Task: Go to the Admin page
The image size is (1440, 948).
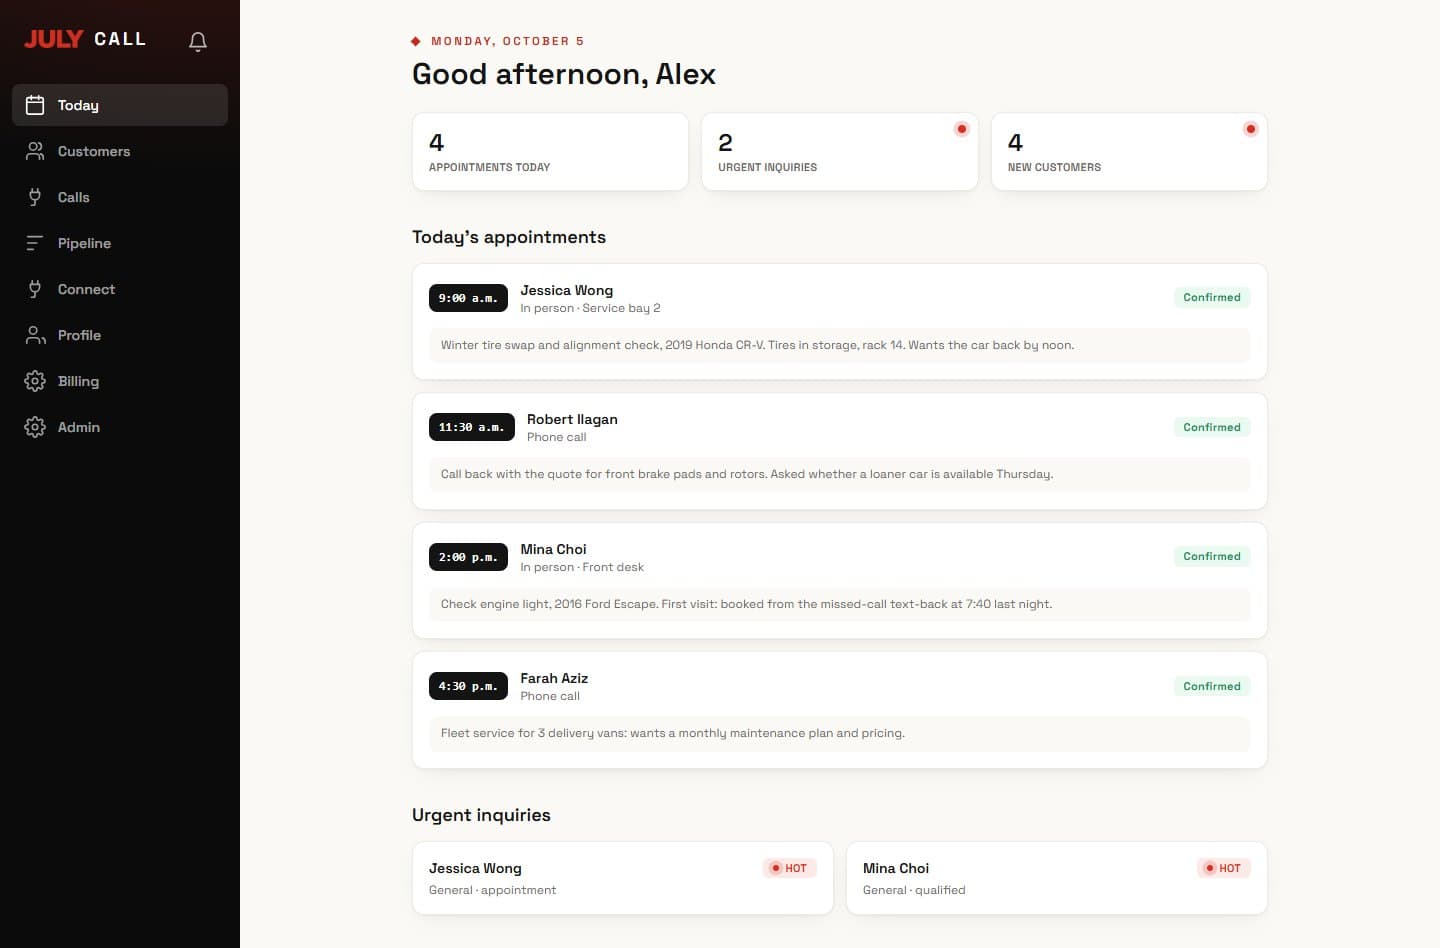Action: click(120, 427)
